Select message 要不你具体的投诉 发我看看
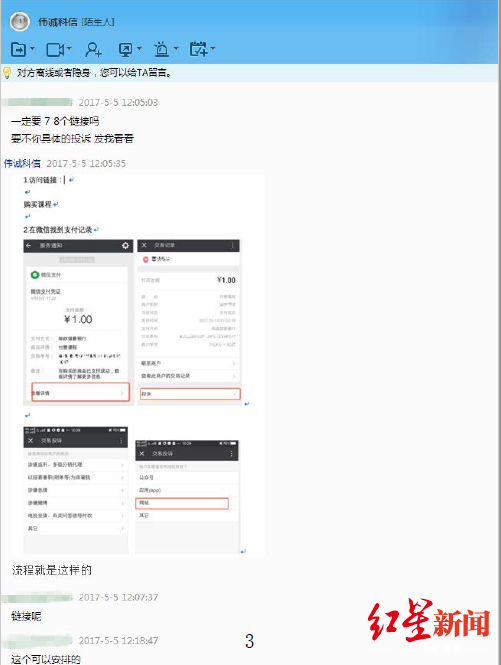The width and height of the screenshot is (501, 665). pos(72,139)
